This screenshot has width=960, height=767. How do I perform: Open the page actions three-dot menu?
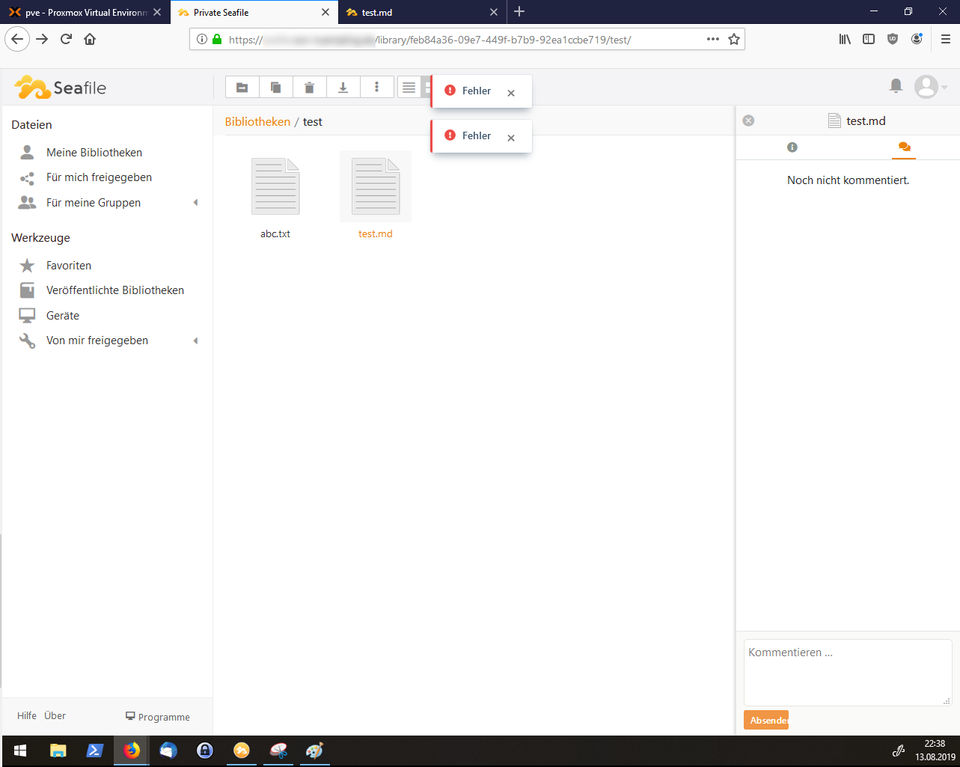pos(713,39)
